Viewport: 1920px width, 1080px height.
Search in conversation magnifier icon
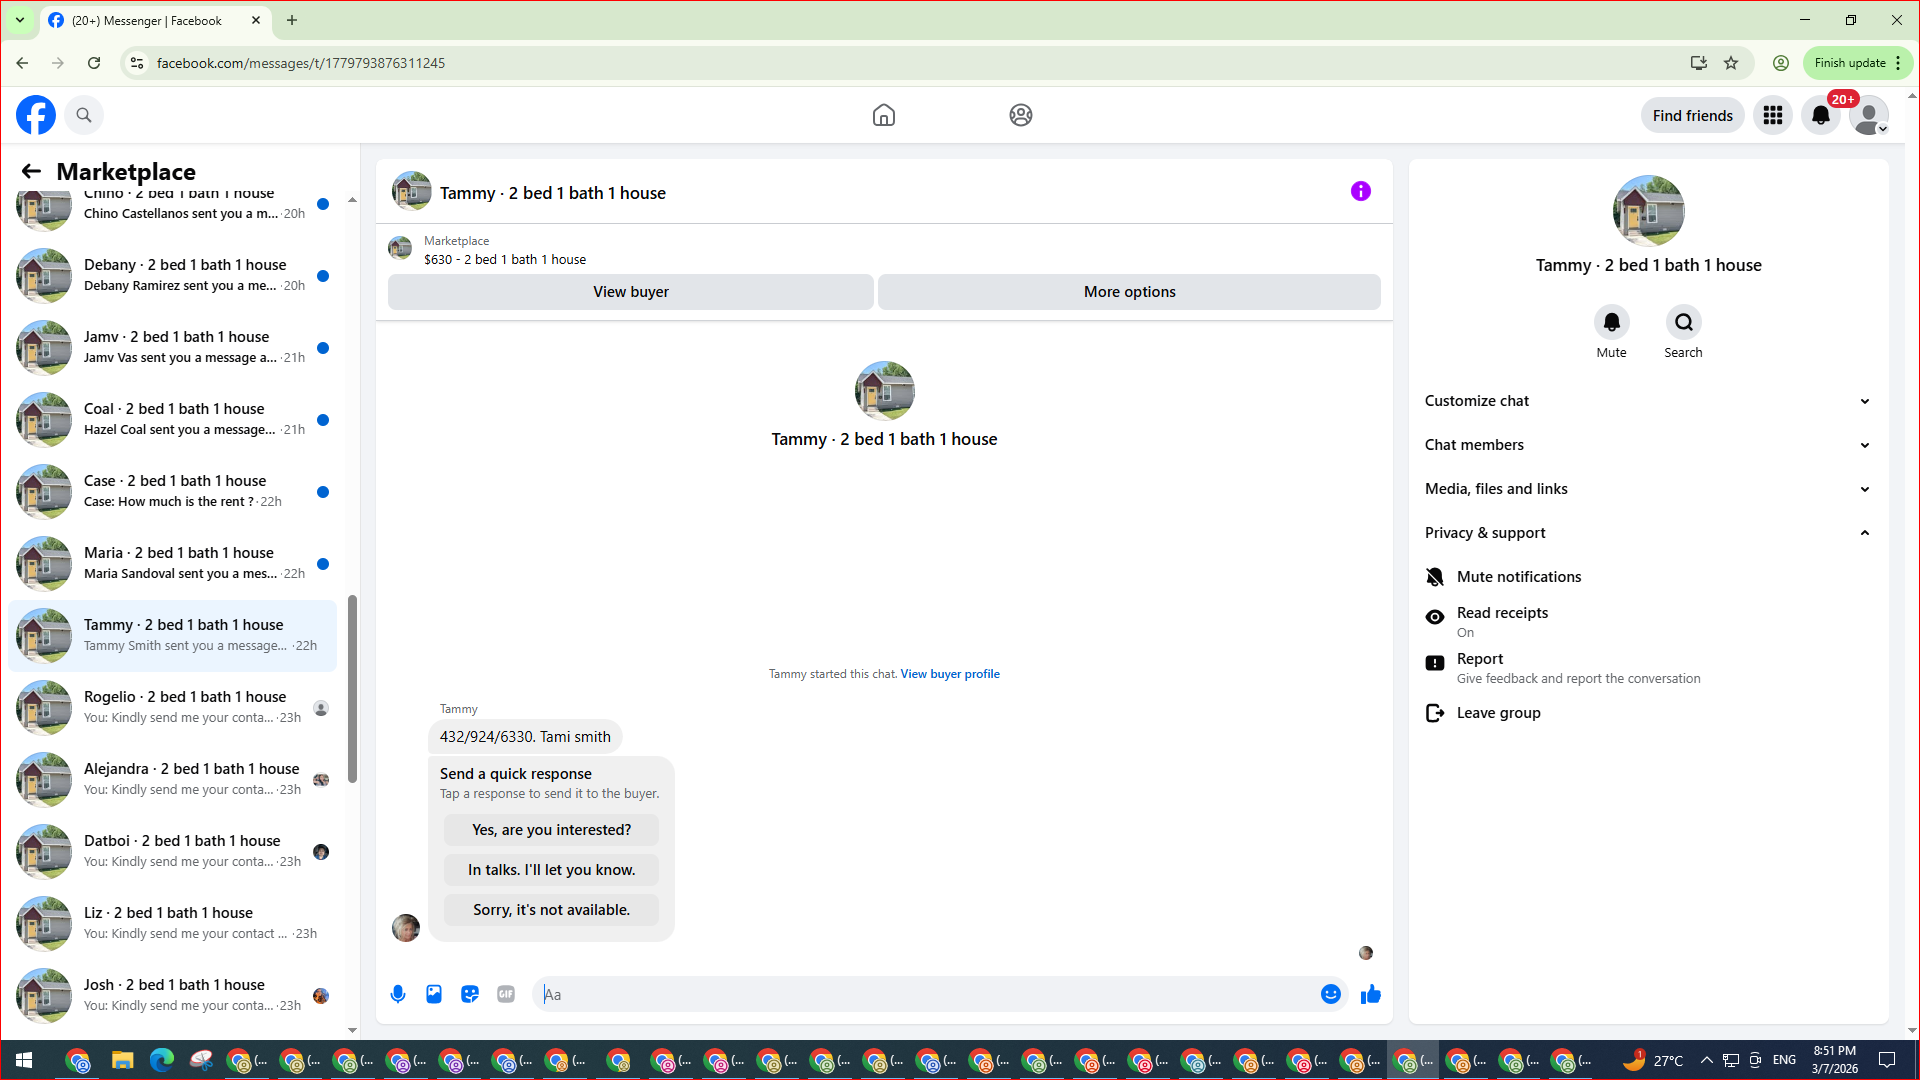(x=1684, y=322)
